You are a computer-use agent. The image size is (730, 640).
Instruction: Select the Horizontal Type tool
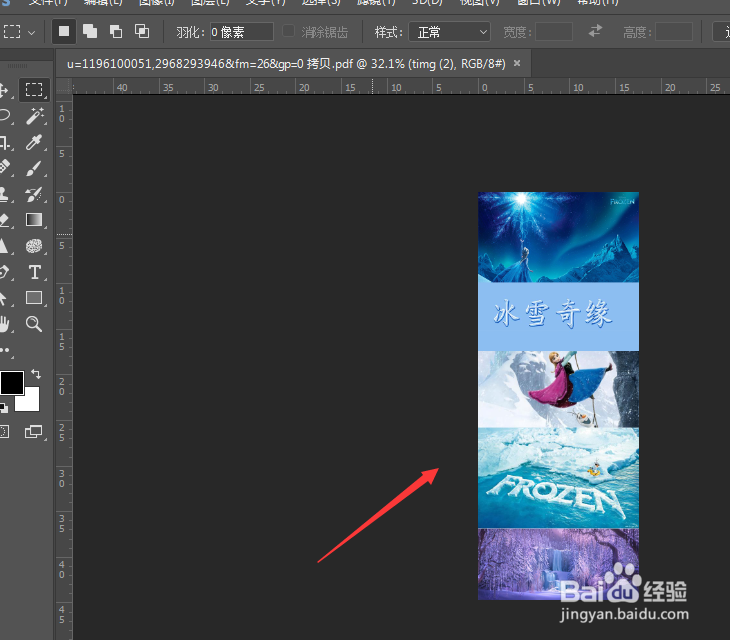point(34,272)
